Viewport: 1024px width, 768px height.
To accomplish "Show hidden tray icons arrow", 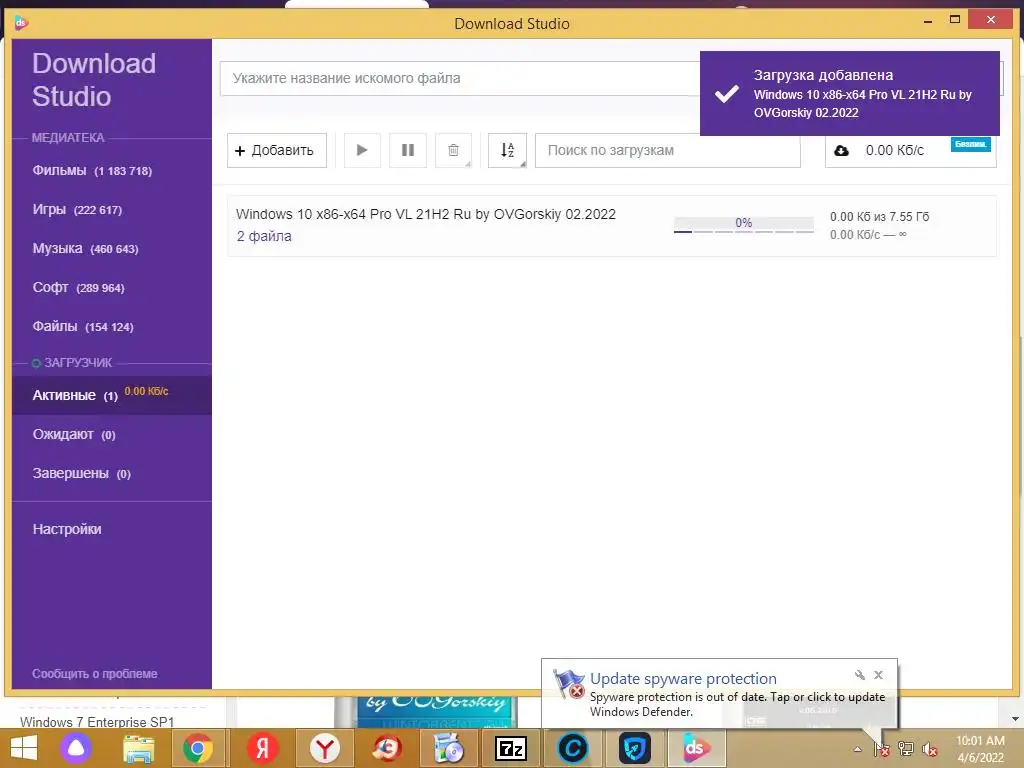I will tap(857, 750).
